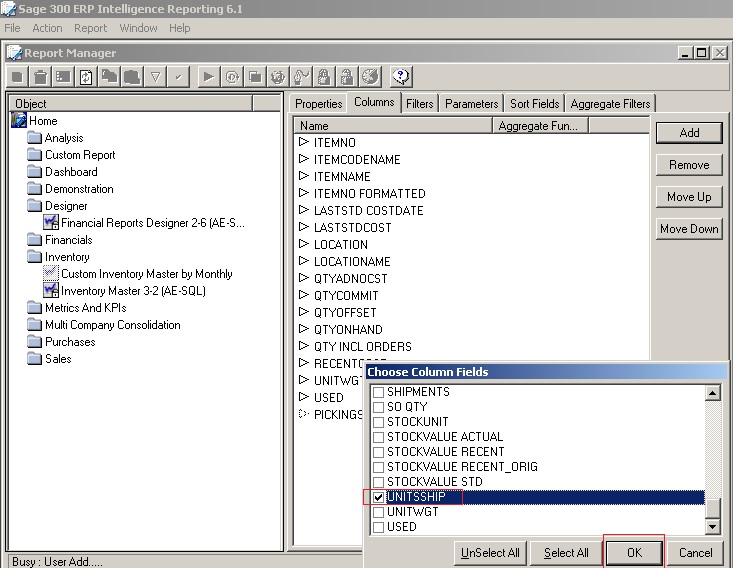Click the blue question mark help icon
733x568 pixels.
point(401,77)
